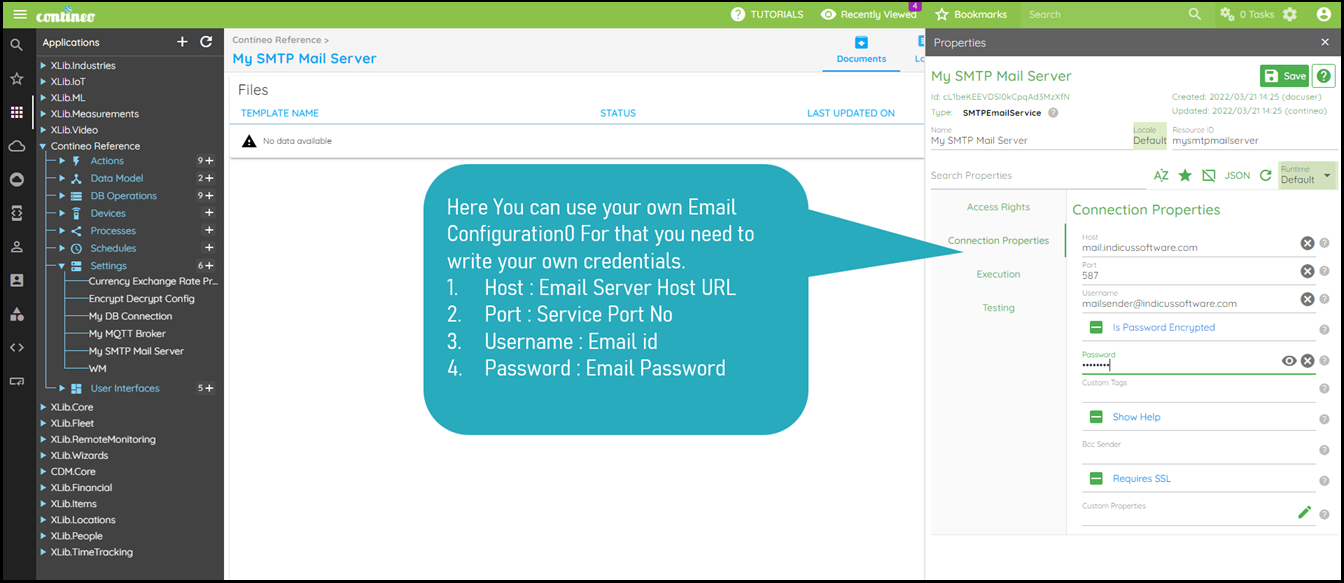This screenshot has height=583, width=1344.
Task: Open the 0 Tasks indicator
Action: (1246, 14)
